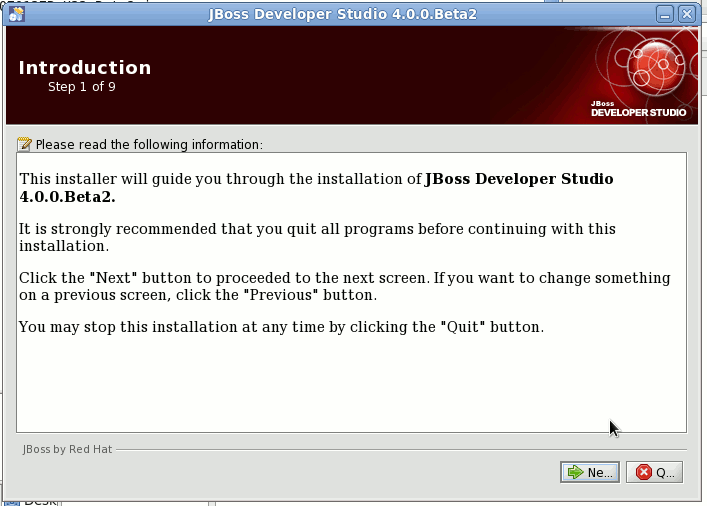Image resolution: width=707 pixels, height=506 pixels.
Task: Minimize the JBoss installer window
Action: tap(665, 14)
